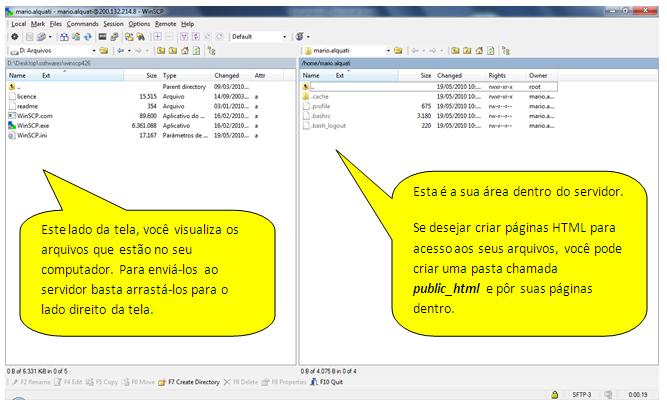Refresh the remote panel
Screen dimensions: 667x411
491,51
